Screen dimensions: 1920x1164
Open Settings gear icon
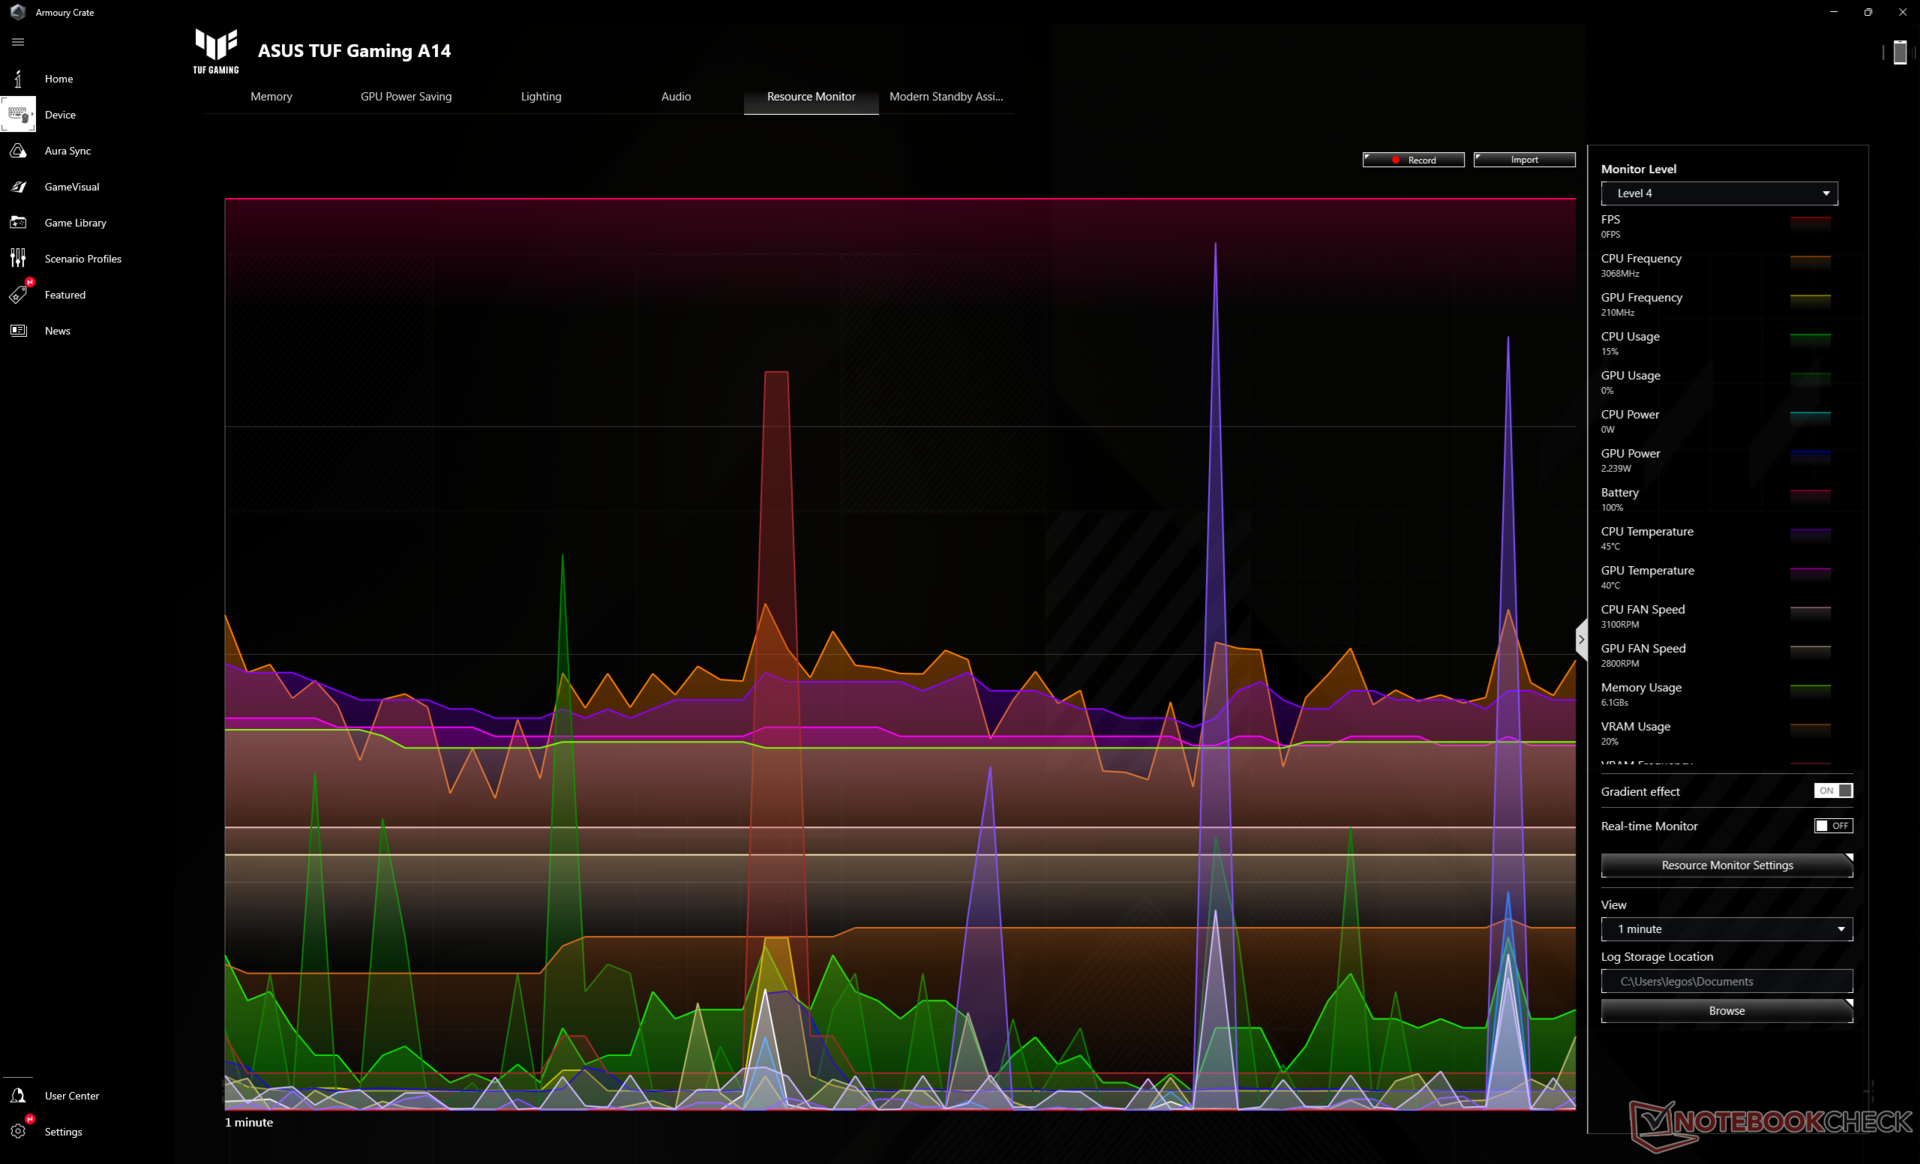pos(18,1131)
